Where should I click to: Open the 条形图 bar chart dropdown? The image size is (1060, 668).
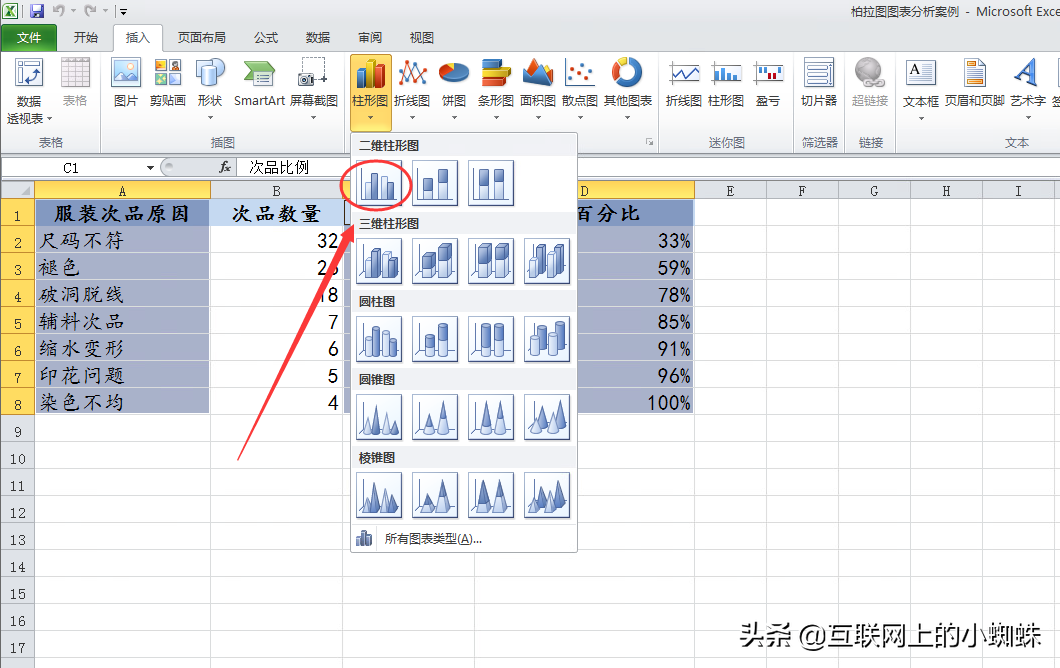point(496,91)
